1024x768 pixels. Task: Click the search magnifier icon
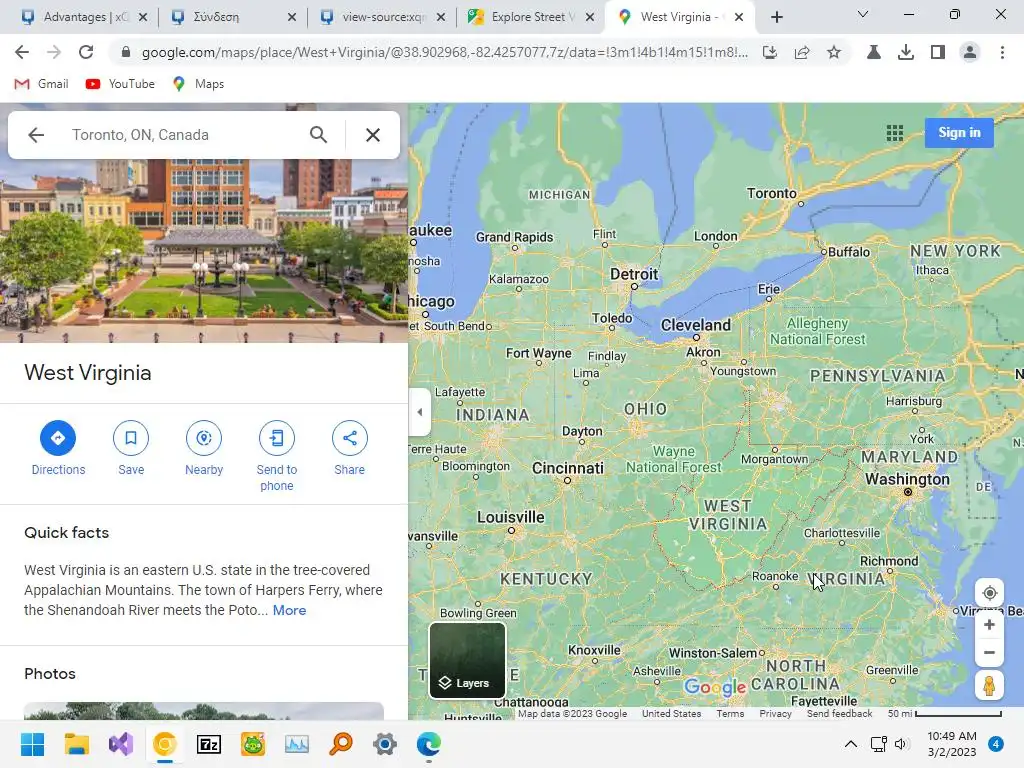pyautogui.click(x=318, y=135)
